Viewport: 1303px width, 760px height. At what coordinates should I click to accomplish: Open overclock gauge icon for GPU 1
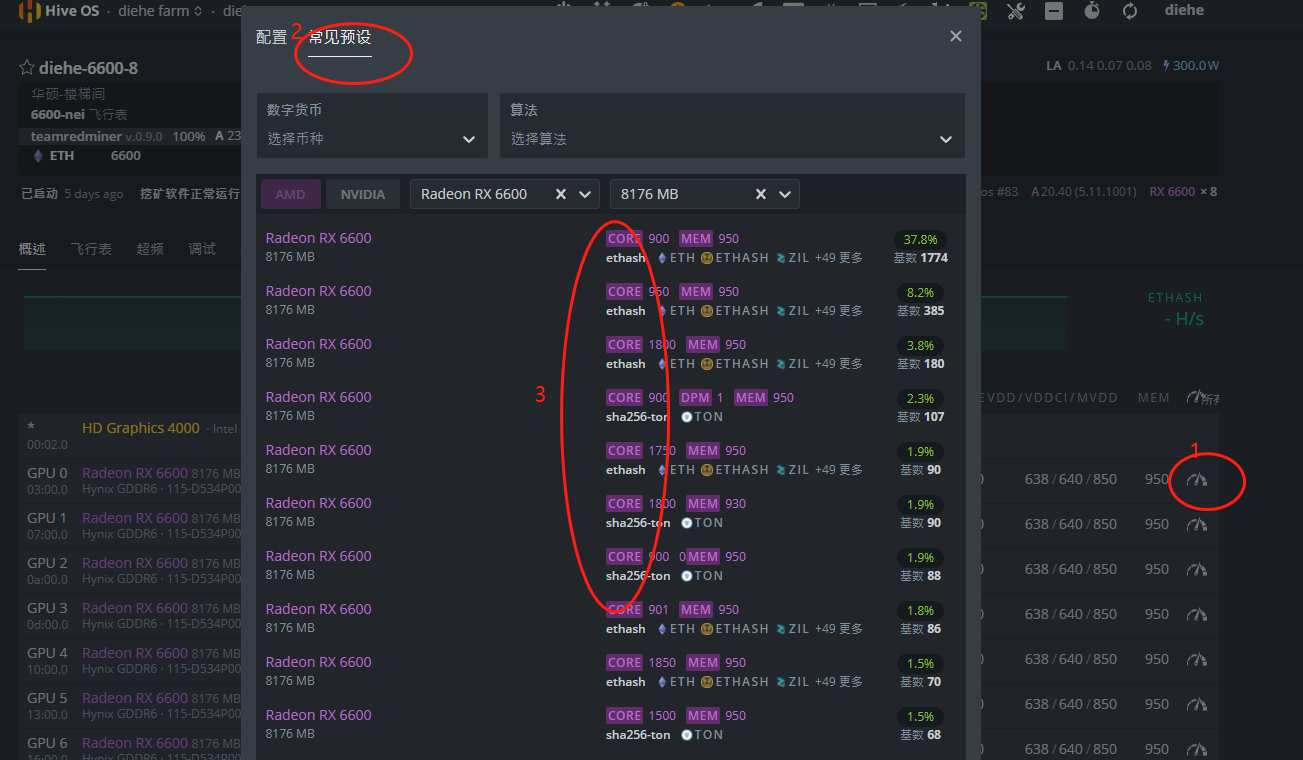[1197, 525]
